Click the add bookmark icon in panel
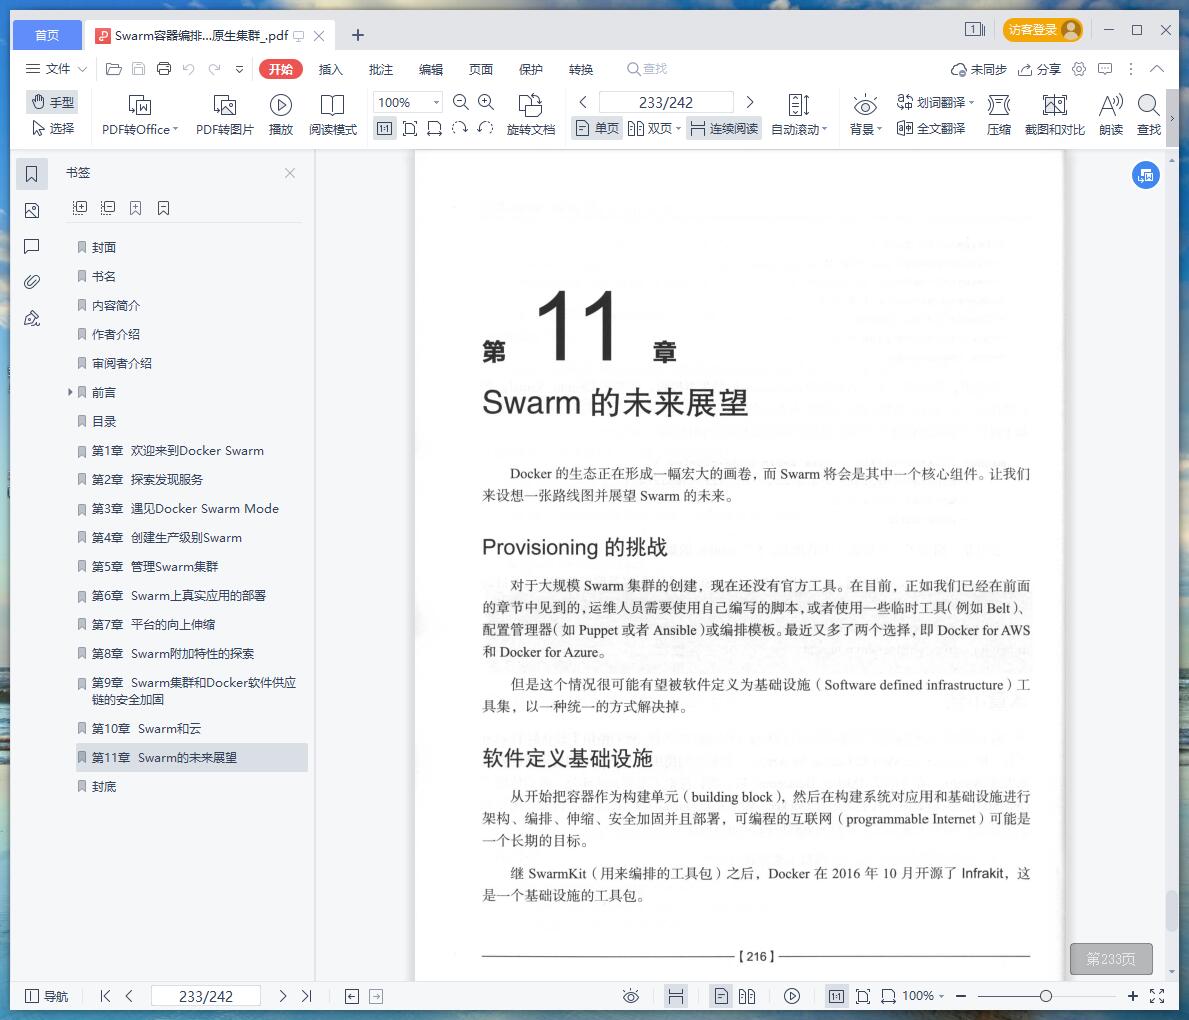Viewport: 1189px width, 1020px height. pos(136,208)
